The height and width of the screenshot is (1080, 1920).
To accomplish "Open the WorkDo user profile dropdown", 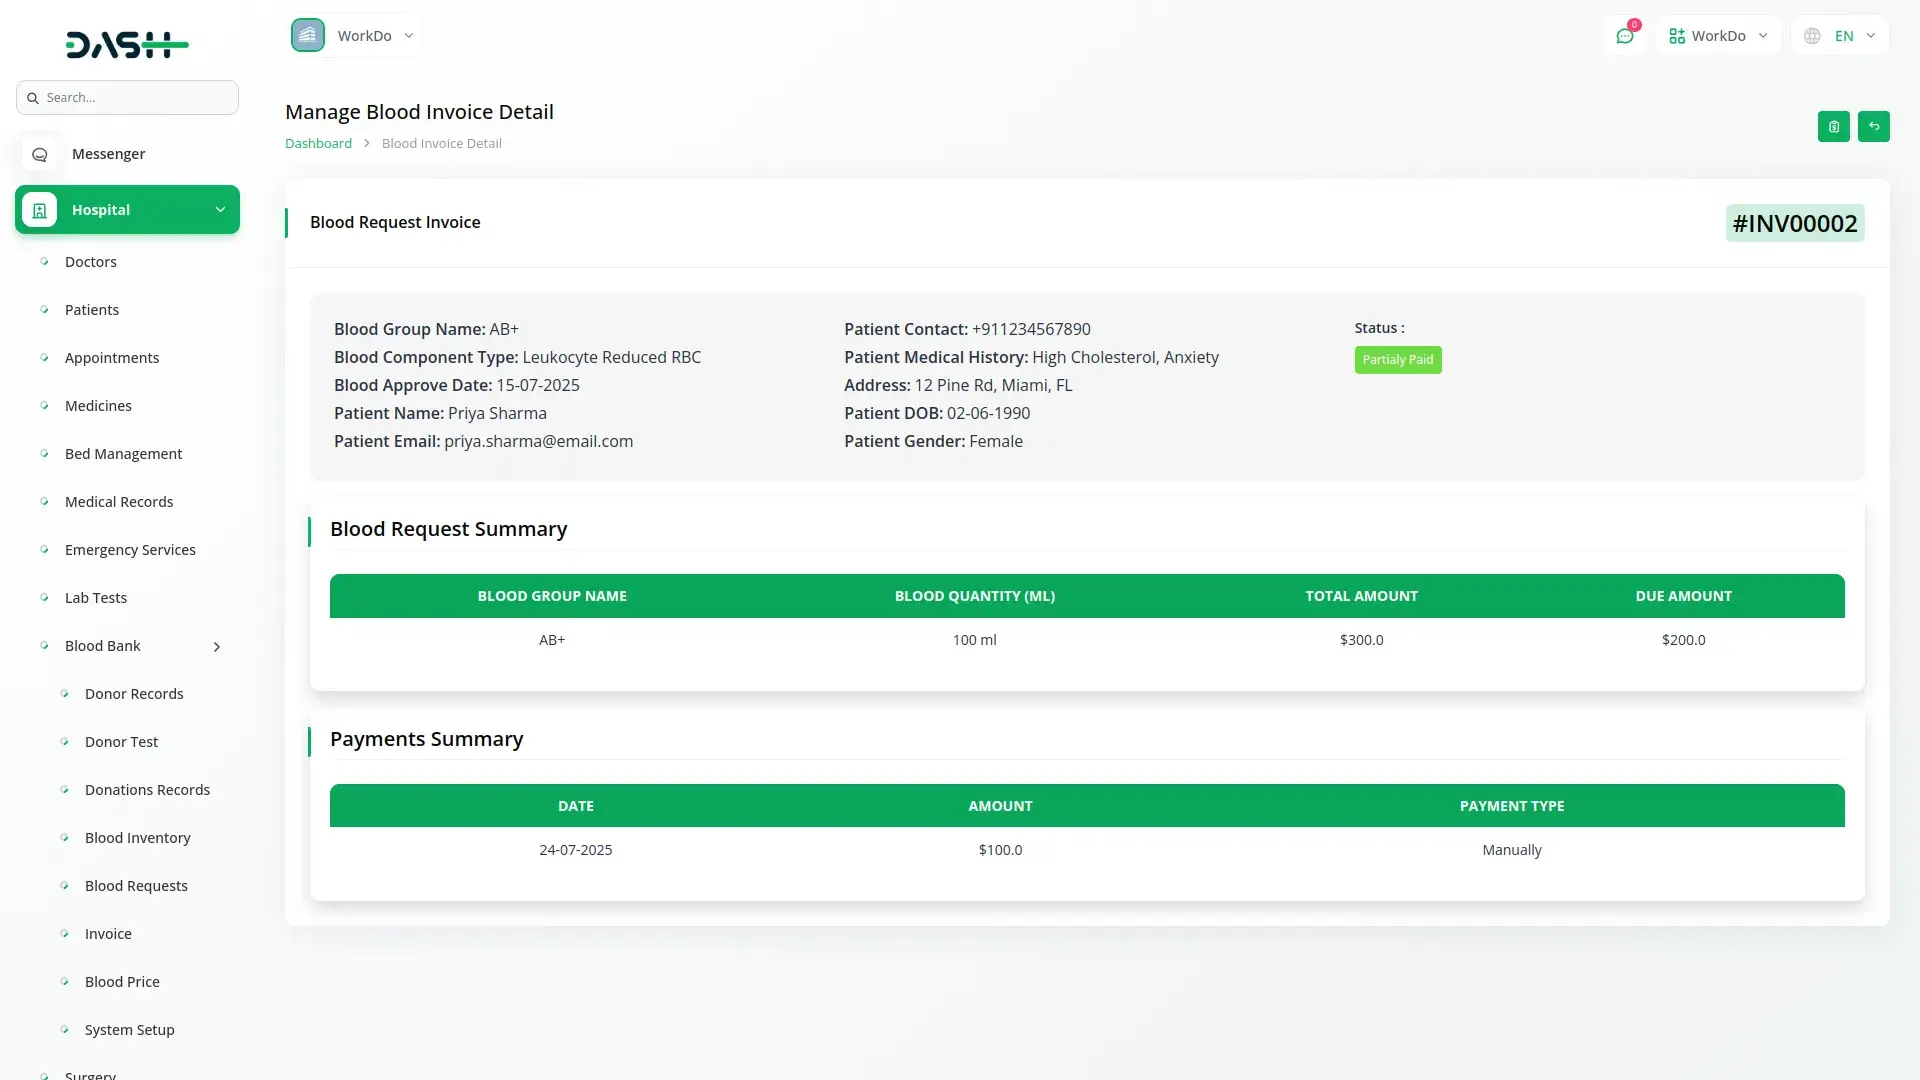I will [1718, 36].
